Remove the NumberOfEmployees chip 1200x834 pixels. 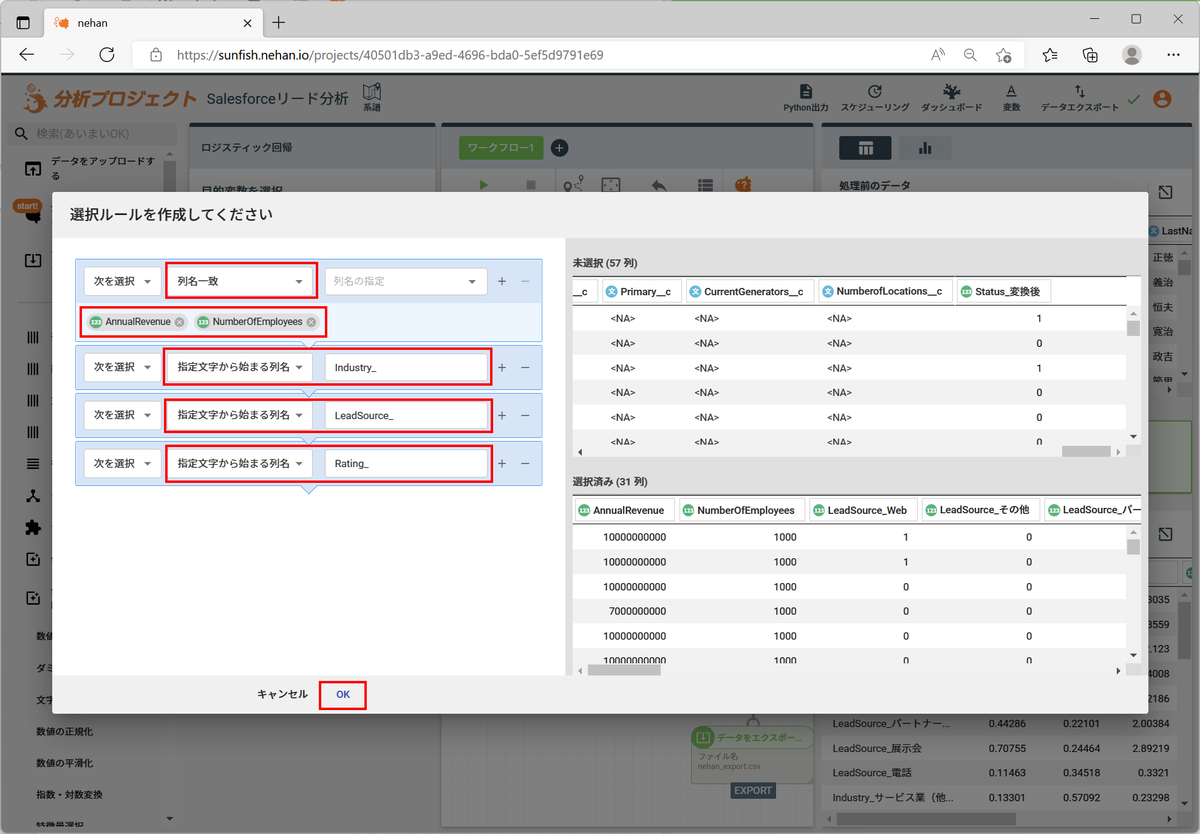311,322
